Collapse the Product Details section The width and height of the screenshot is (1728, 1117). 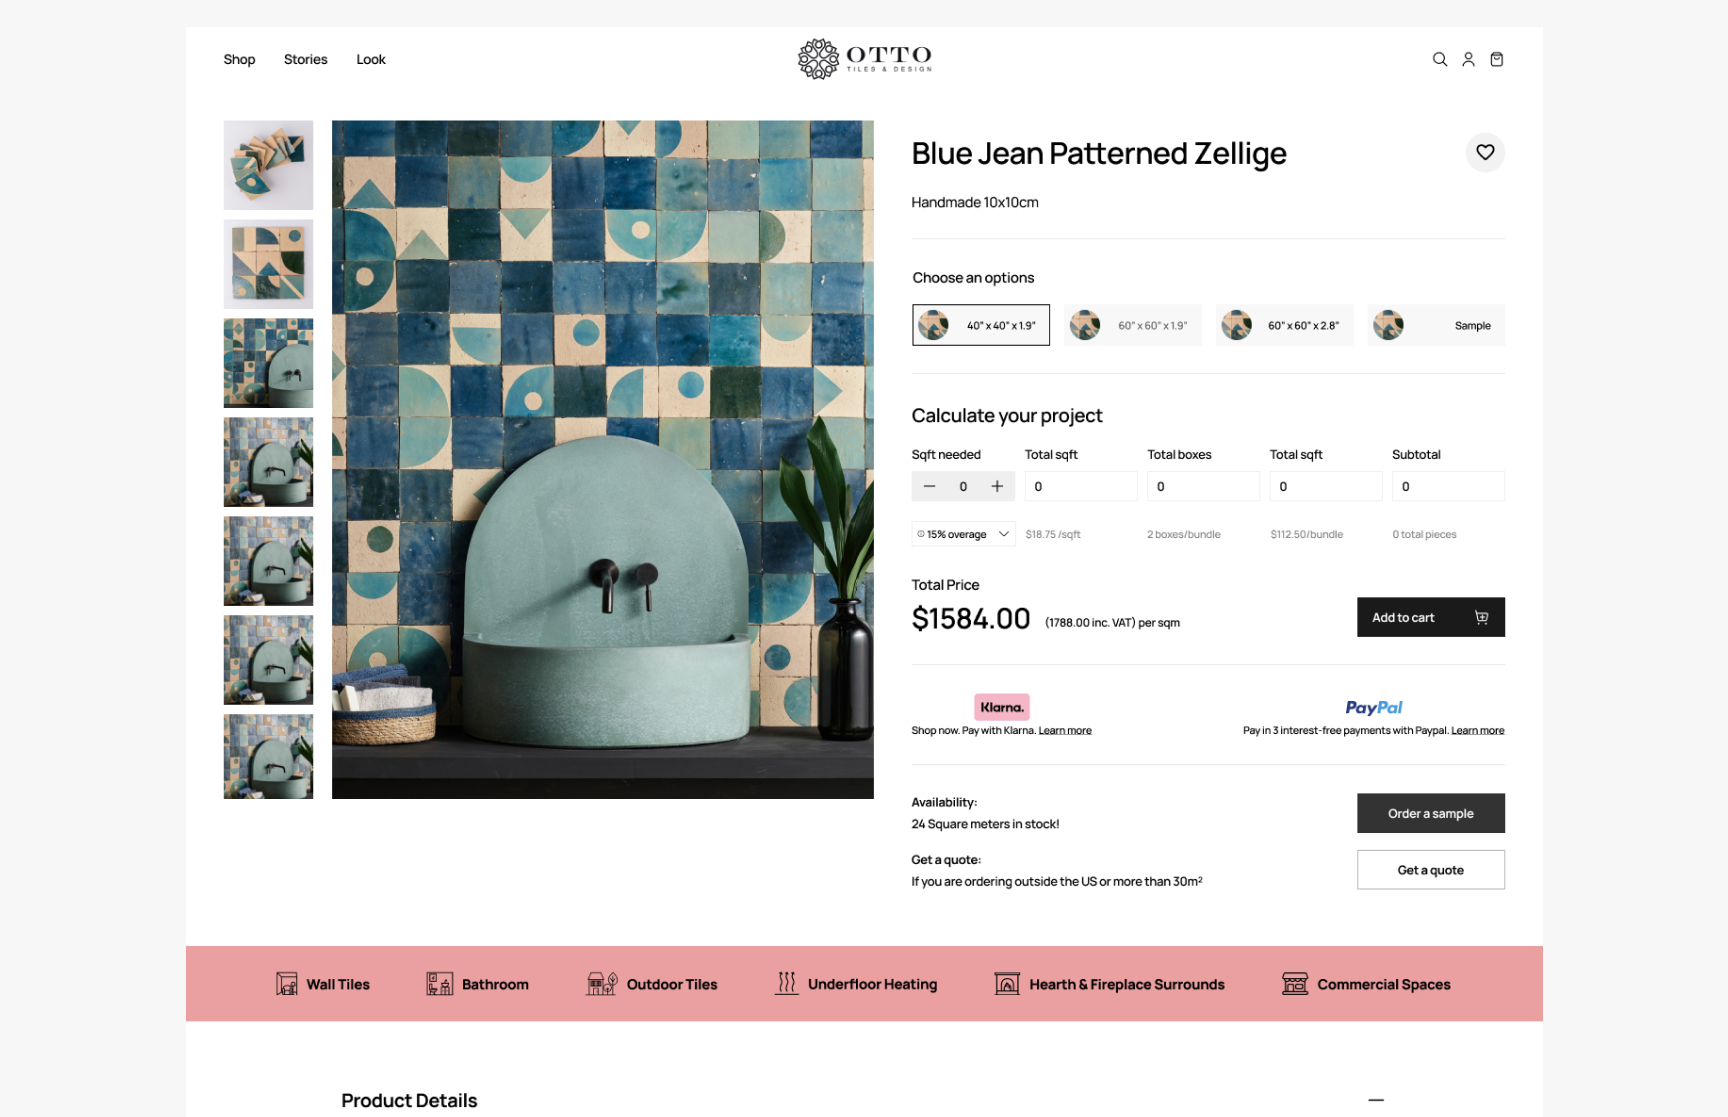(x=1376, y=1100)
